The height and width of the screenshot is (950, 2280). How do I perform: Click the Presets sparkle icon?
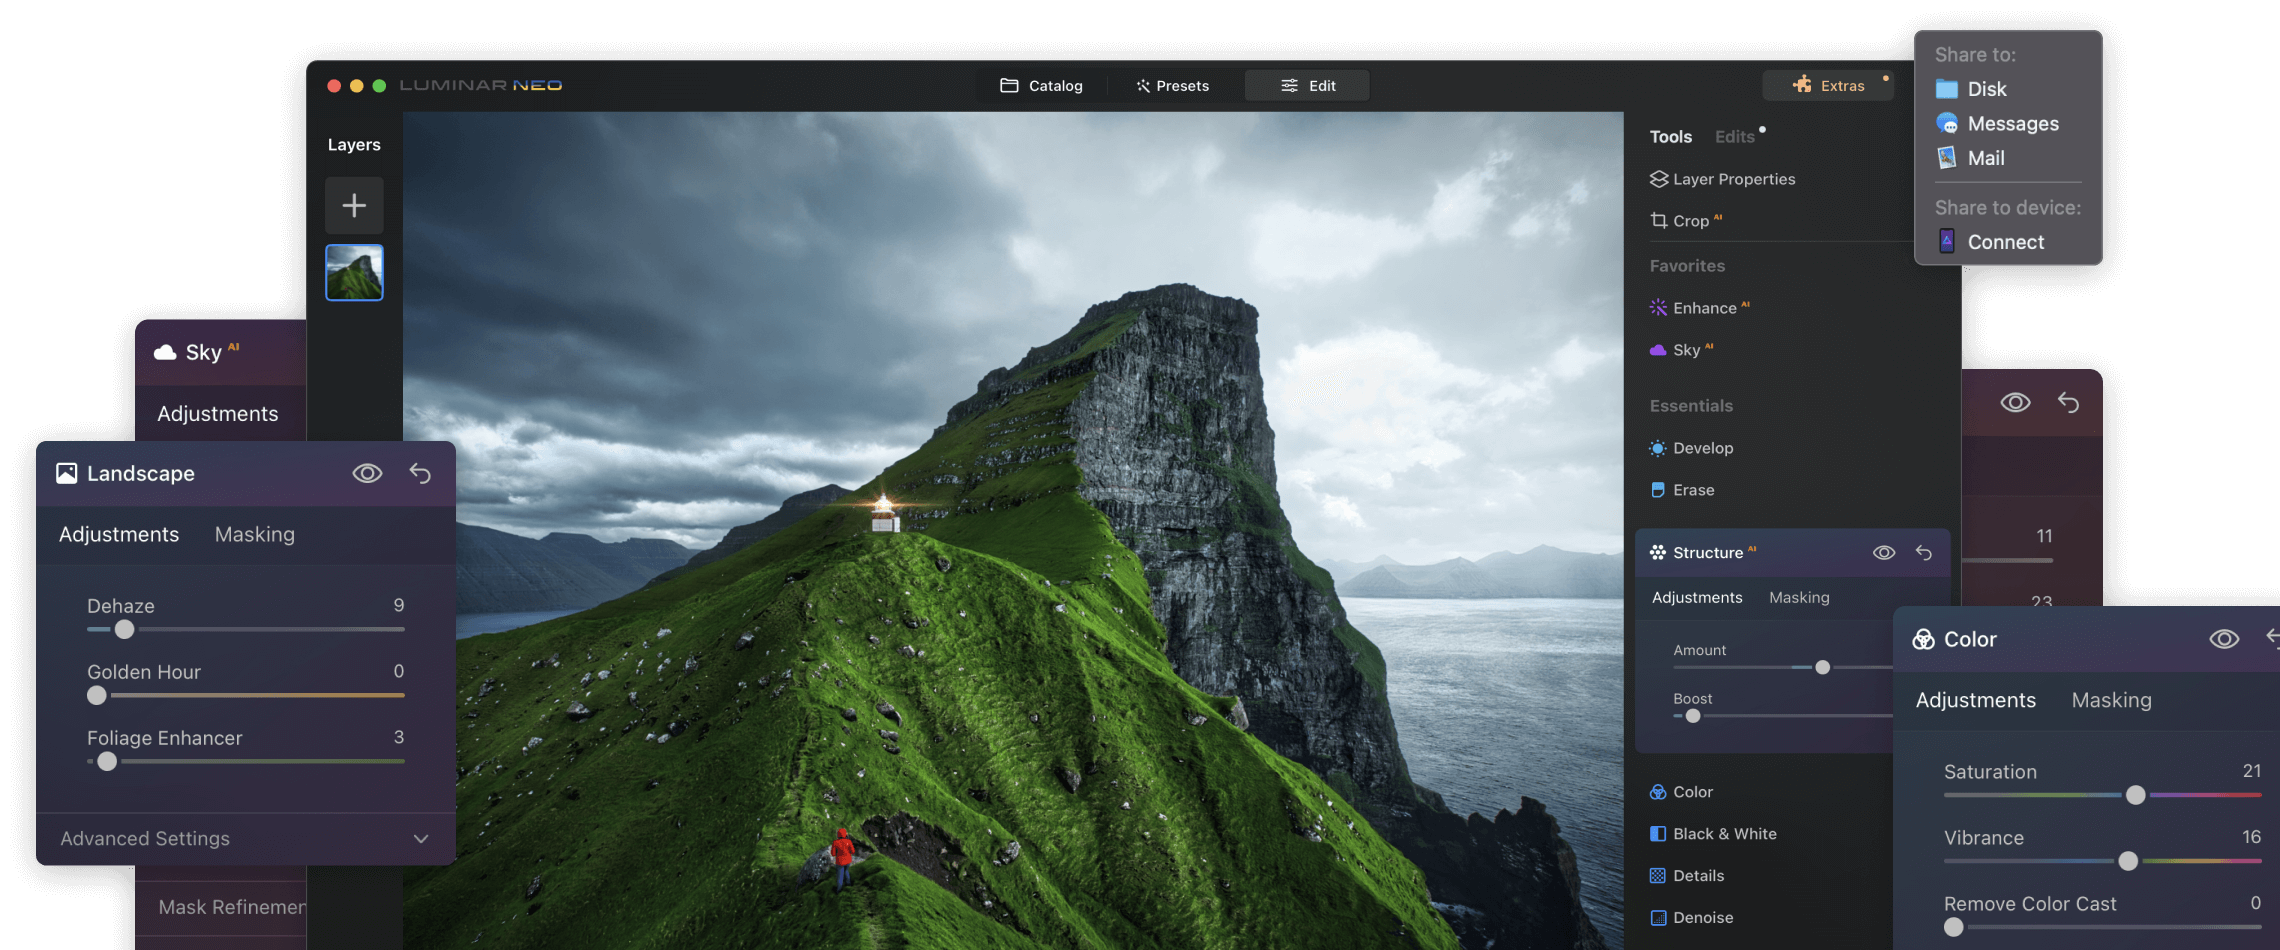(1143, 86)
